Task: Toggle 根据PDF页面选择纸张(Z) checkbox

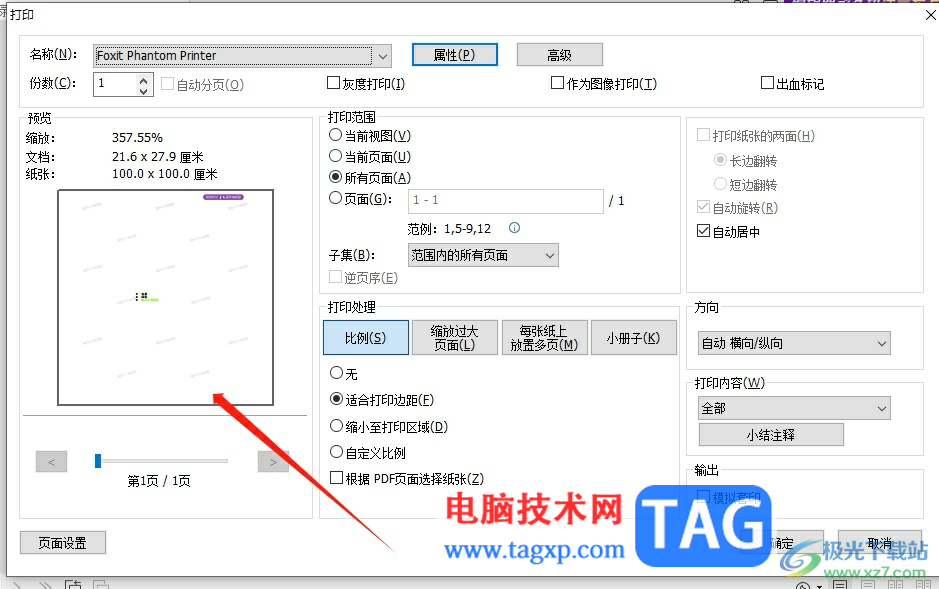Action: pos(337,478)
